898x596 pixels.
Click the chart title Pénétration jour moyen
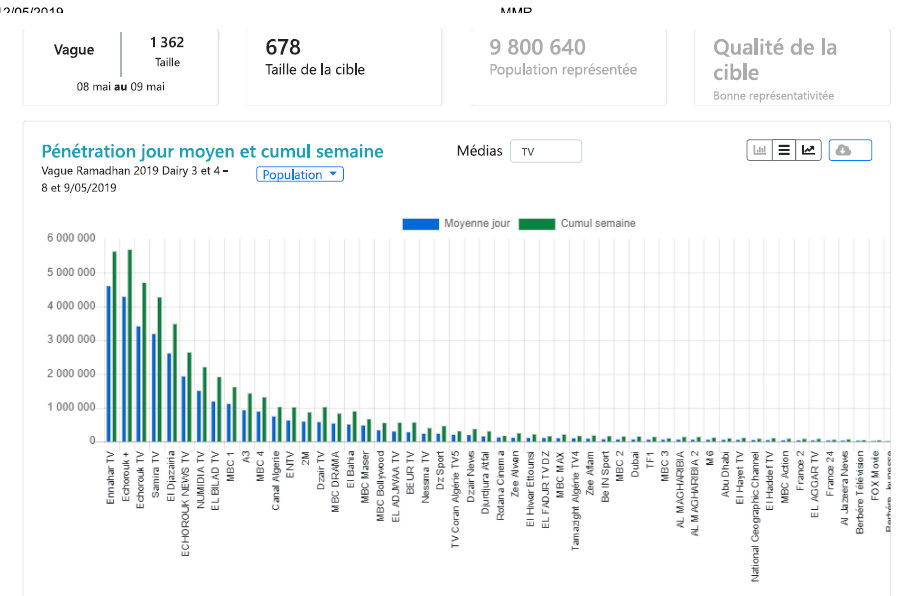point(212,151)
